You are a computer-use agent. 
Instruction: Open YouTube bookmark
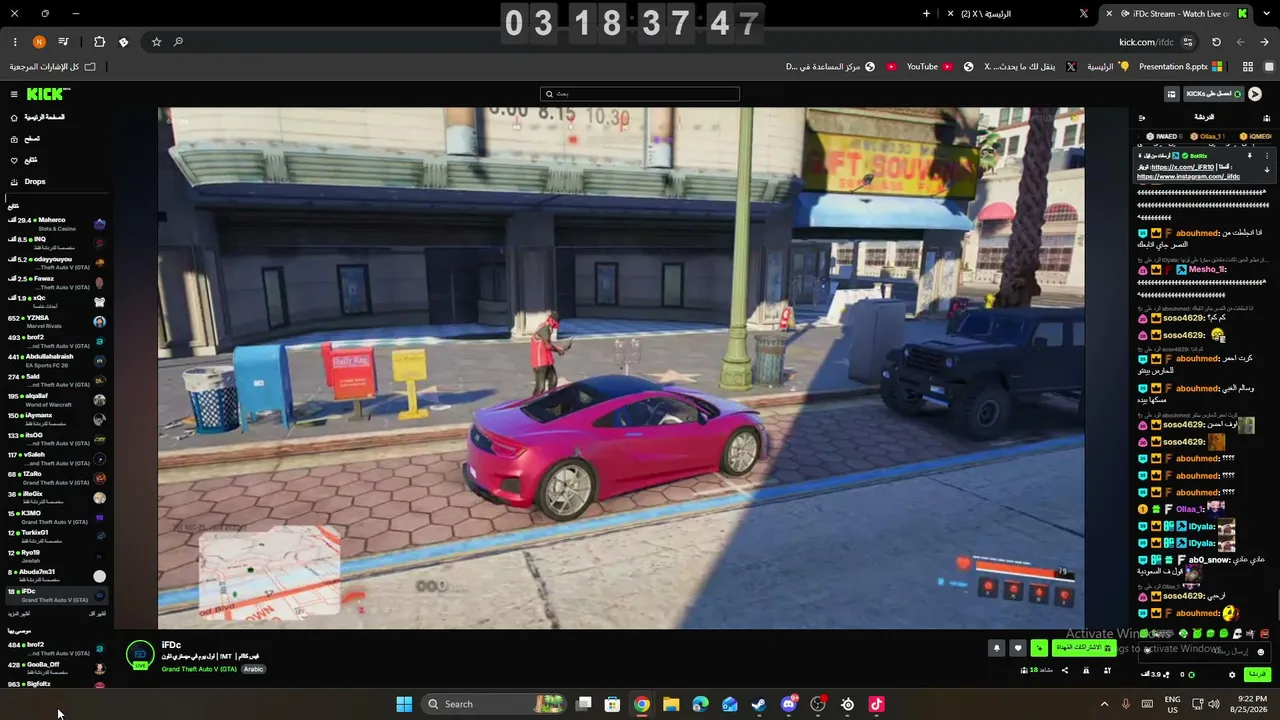929,67
